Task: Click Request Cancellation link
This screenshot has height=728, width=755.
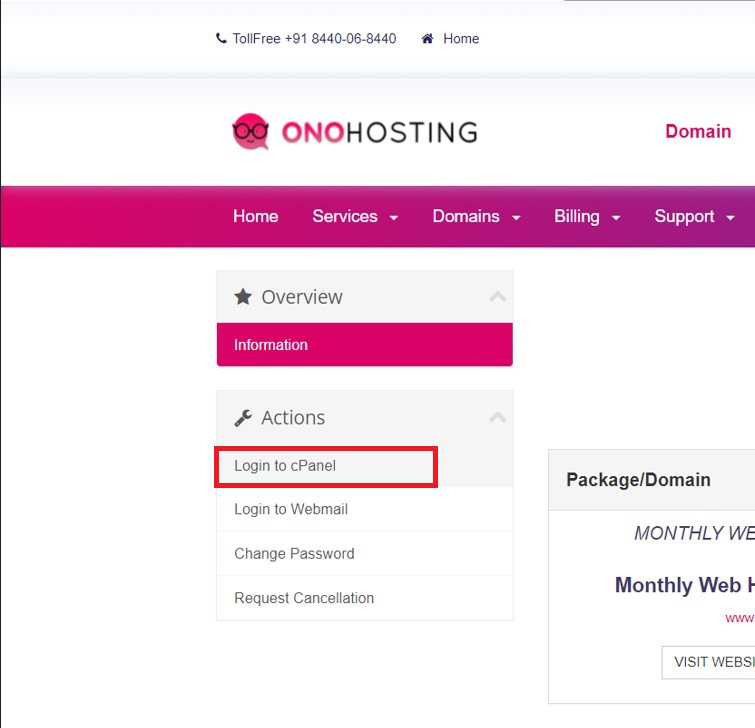Action: click(304, 598)
